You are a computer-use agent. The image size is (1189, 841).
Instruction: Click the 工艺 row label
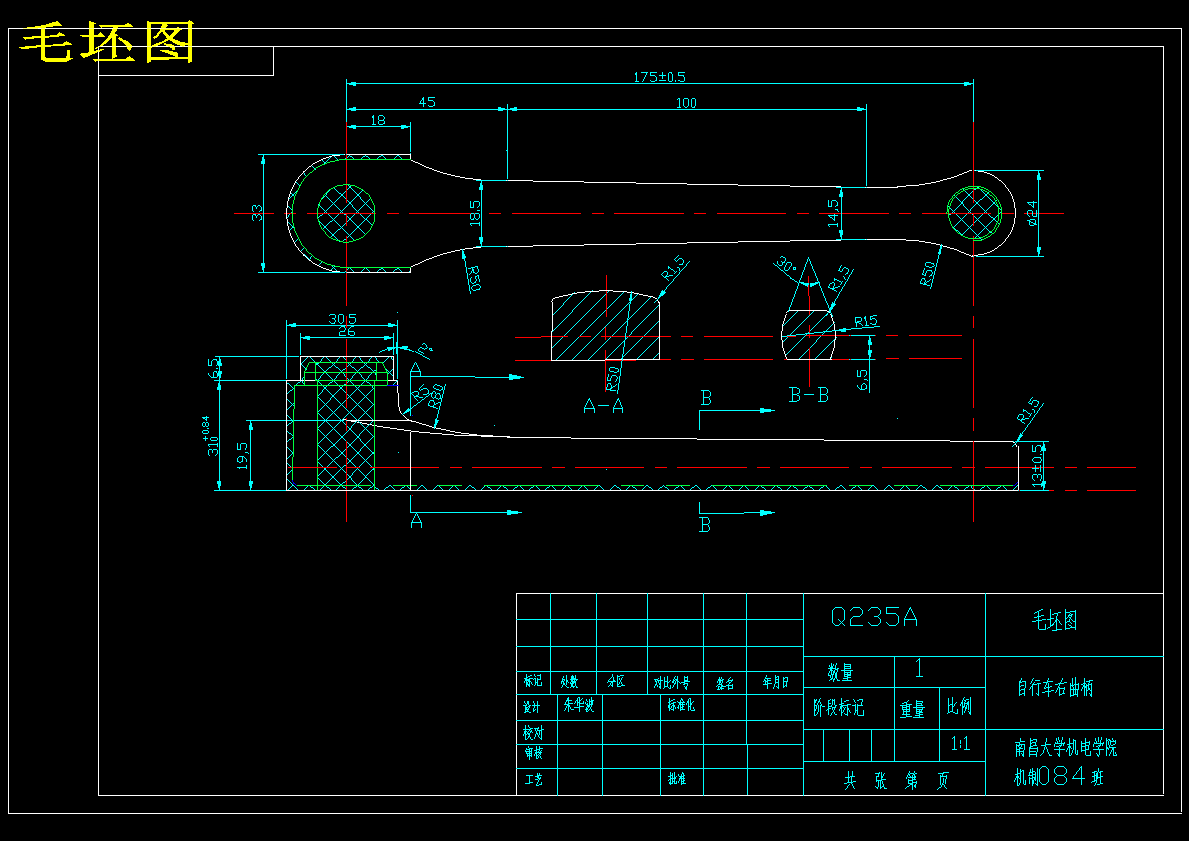[x=533, y=780]
